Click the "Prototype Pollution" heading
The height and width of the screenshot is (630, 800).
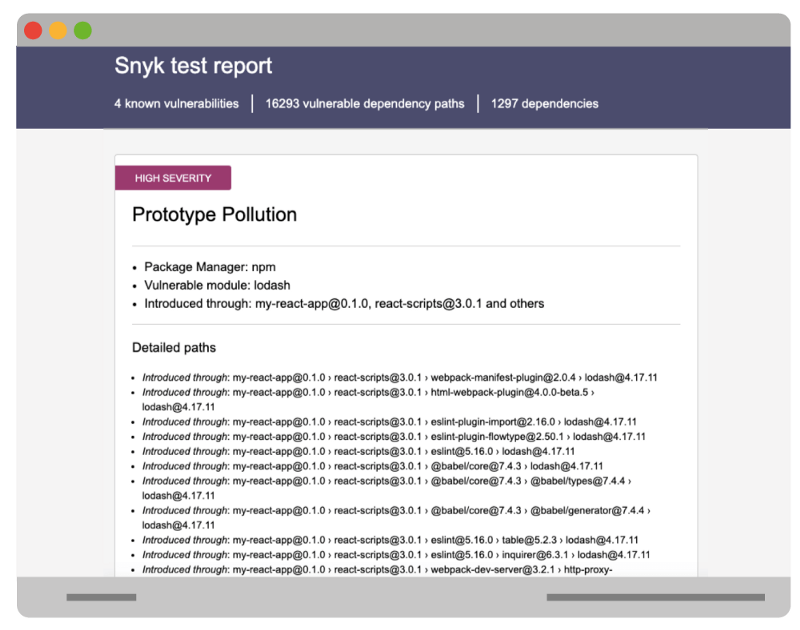point(214,215)
